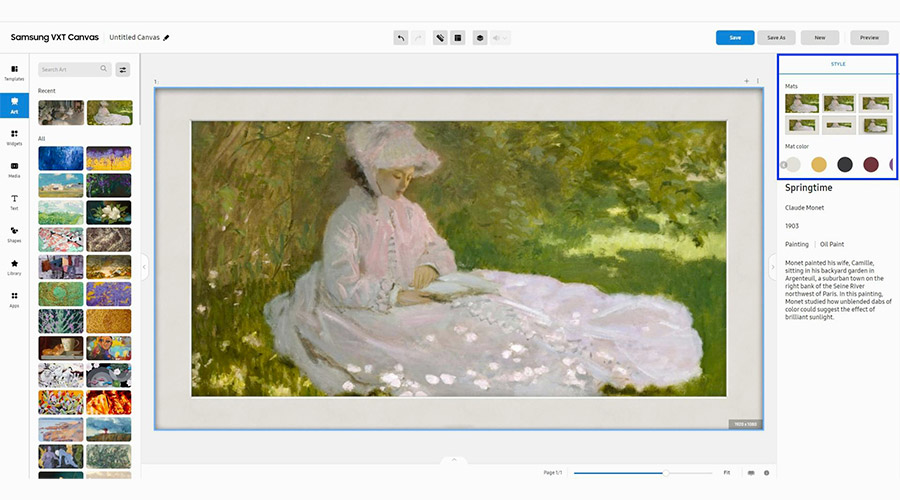Image resolution: width=900 pixels, height=500 pixels.
Task: Open the Library sidebar panel
Action: [x=14, y=267]
